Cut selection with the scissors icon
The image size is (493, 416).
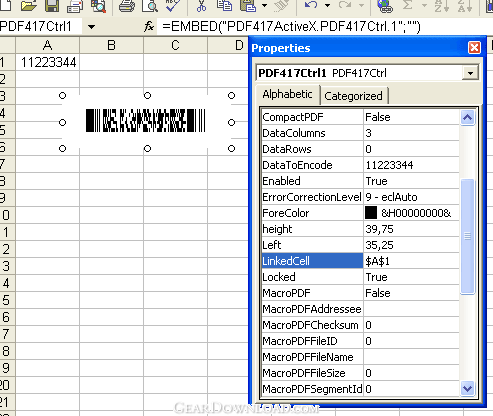click(x=201, y=5)
